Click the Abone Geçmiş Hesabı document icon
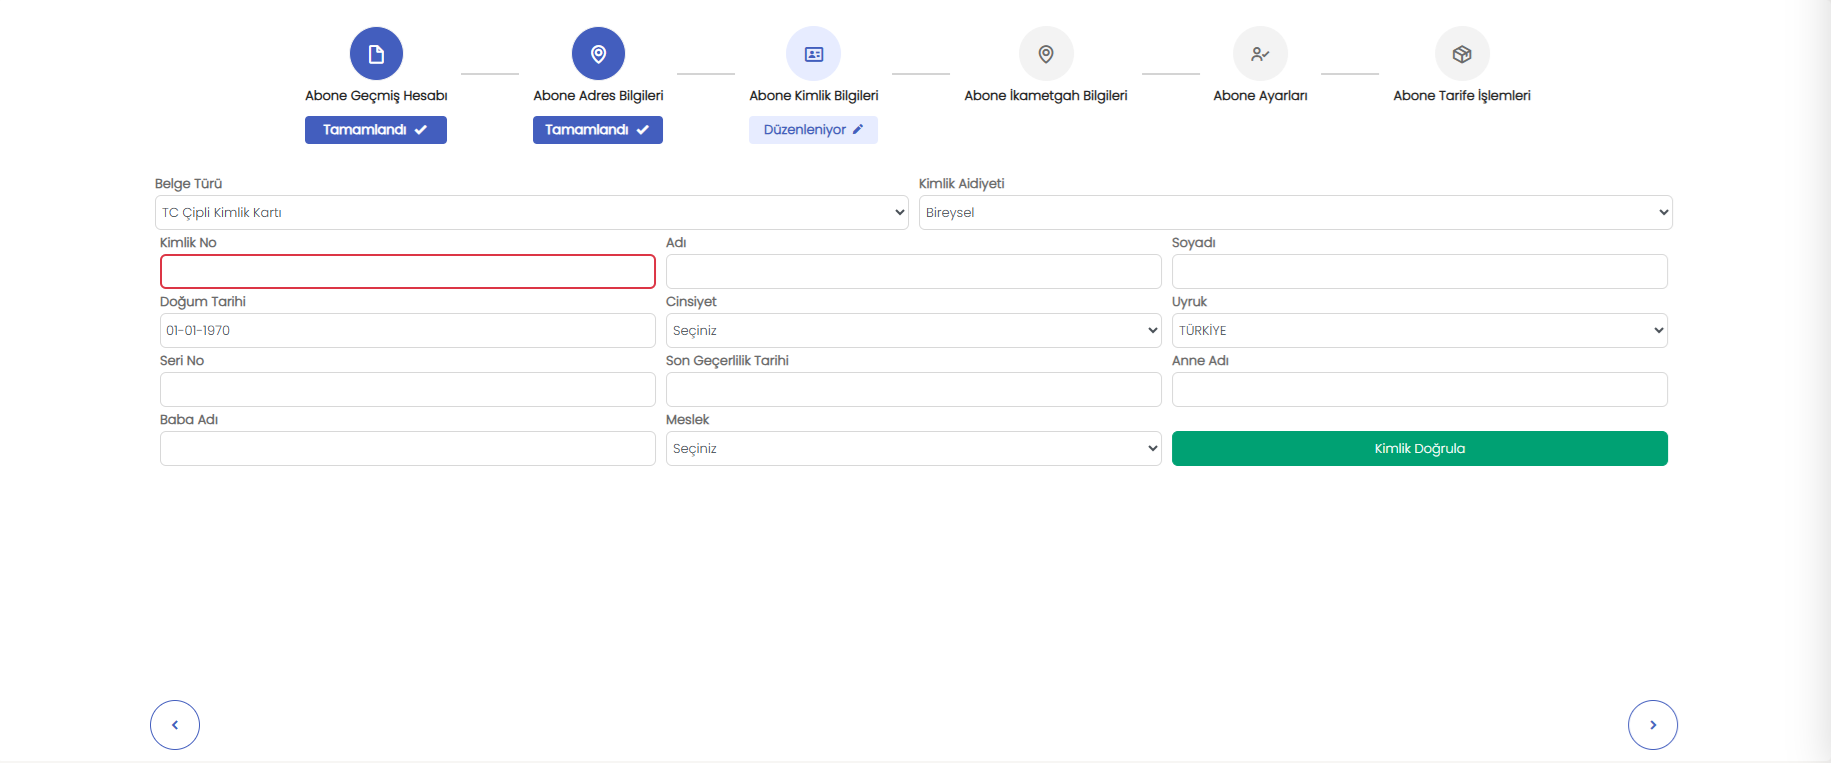This screenshot has width=1831, height=763. coord(376,54)
